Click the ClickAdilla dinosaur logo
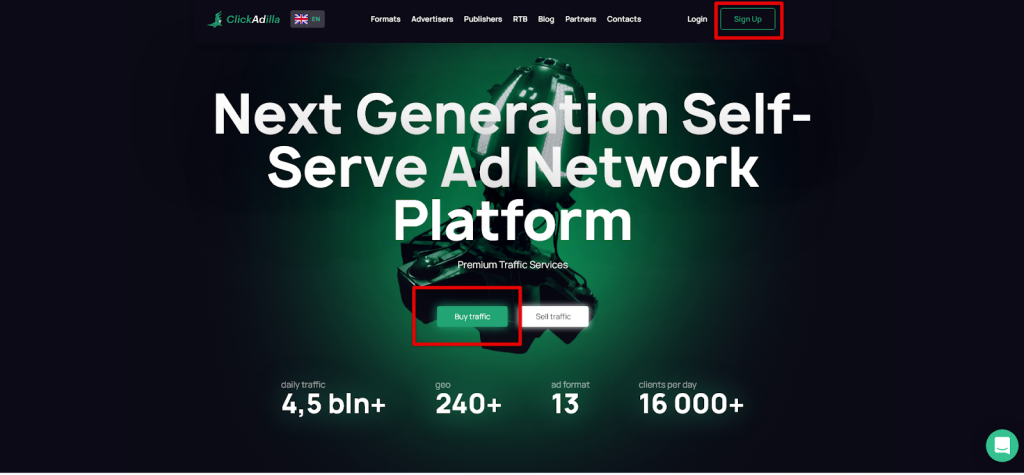The image size is (1024, 475). (244, 19)
